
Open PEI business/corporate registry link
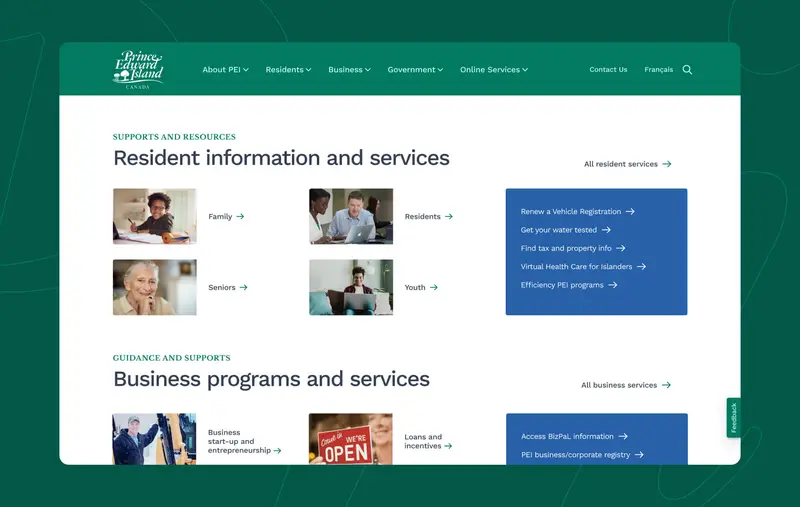[576, 455]
